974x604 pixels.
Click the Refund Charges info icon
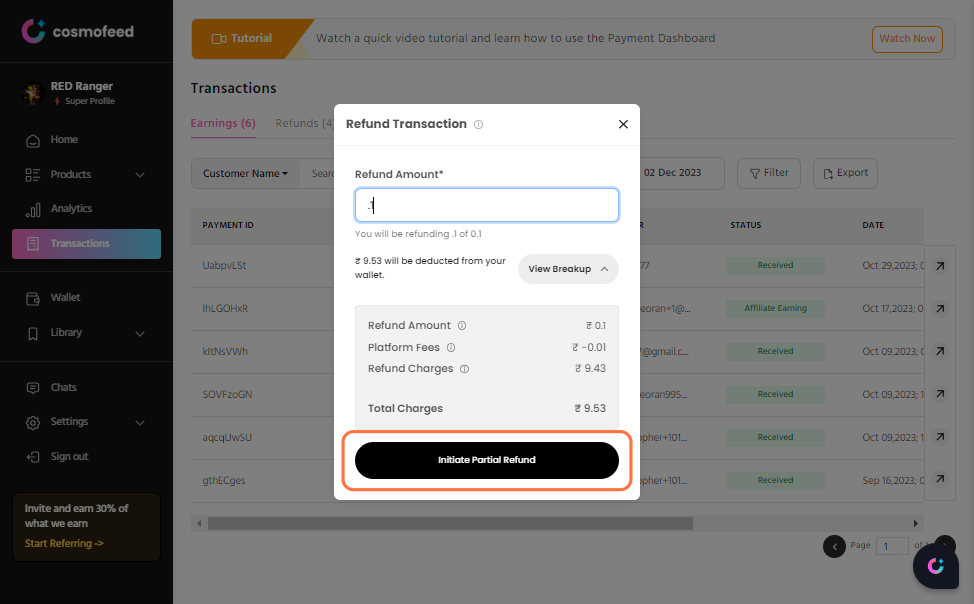[x=464, y=369]
